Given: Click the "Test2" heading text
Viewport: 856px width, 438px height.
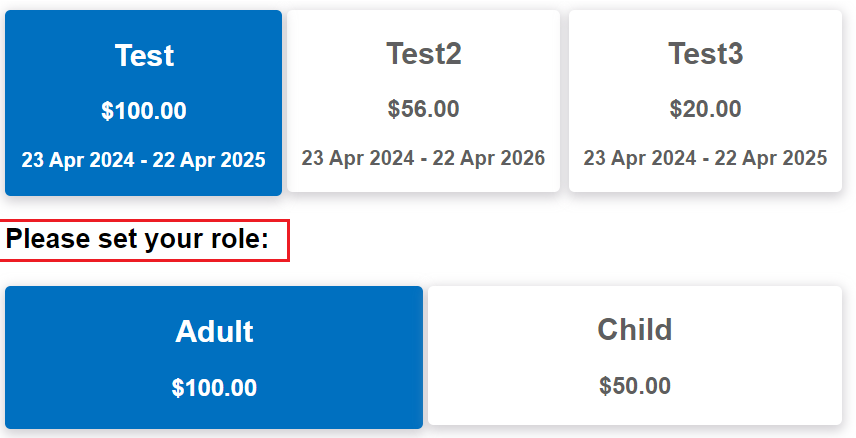Looking at the screenshot, I should pos(424,53).
